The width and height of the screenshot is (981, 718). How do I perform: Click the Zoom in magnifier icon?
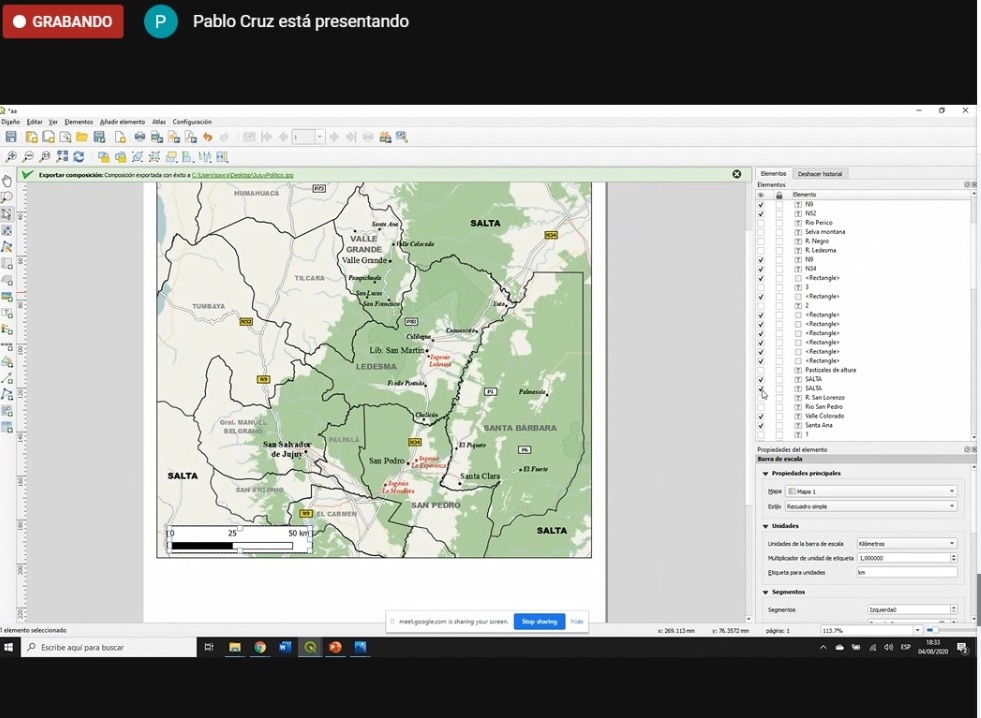pos(11,157)
